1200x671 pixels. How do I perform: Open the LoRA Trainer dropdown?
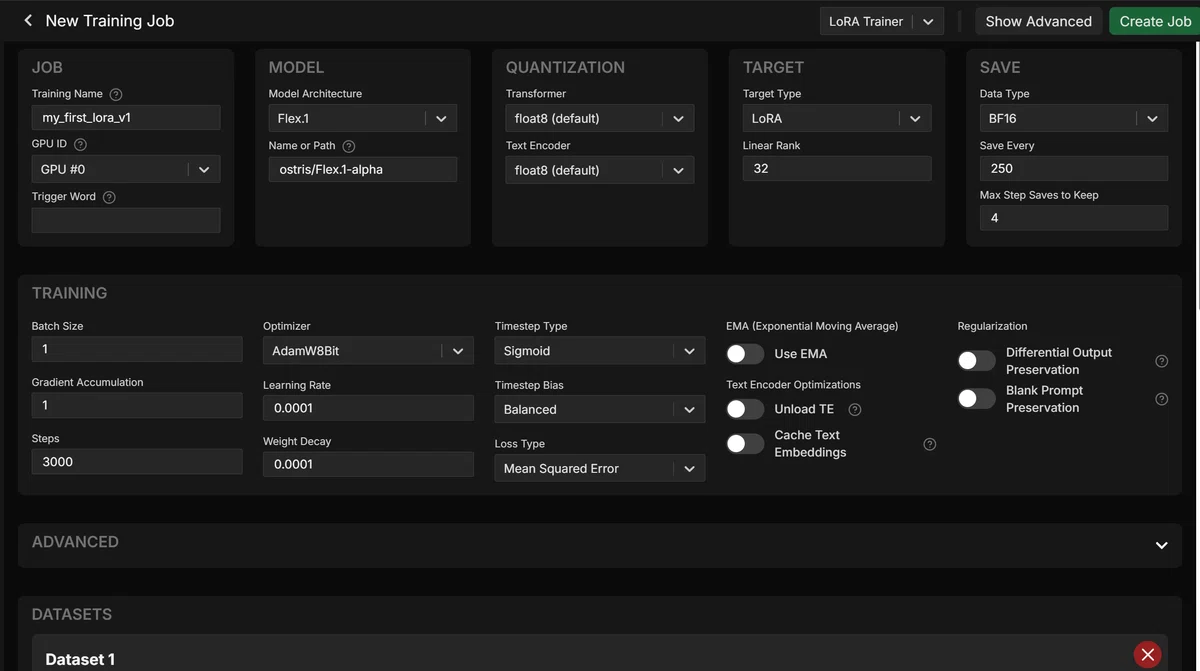[882, 21]
